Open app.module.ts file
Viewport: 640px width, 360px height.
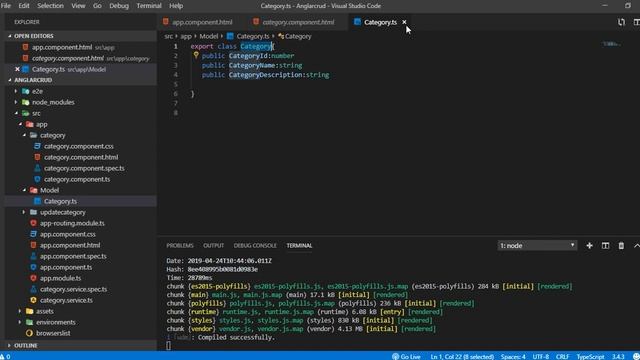60,278
